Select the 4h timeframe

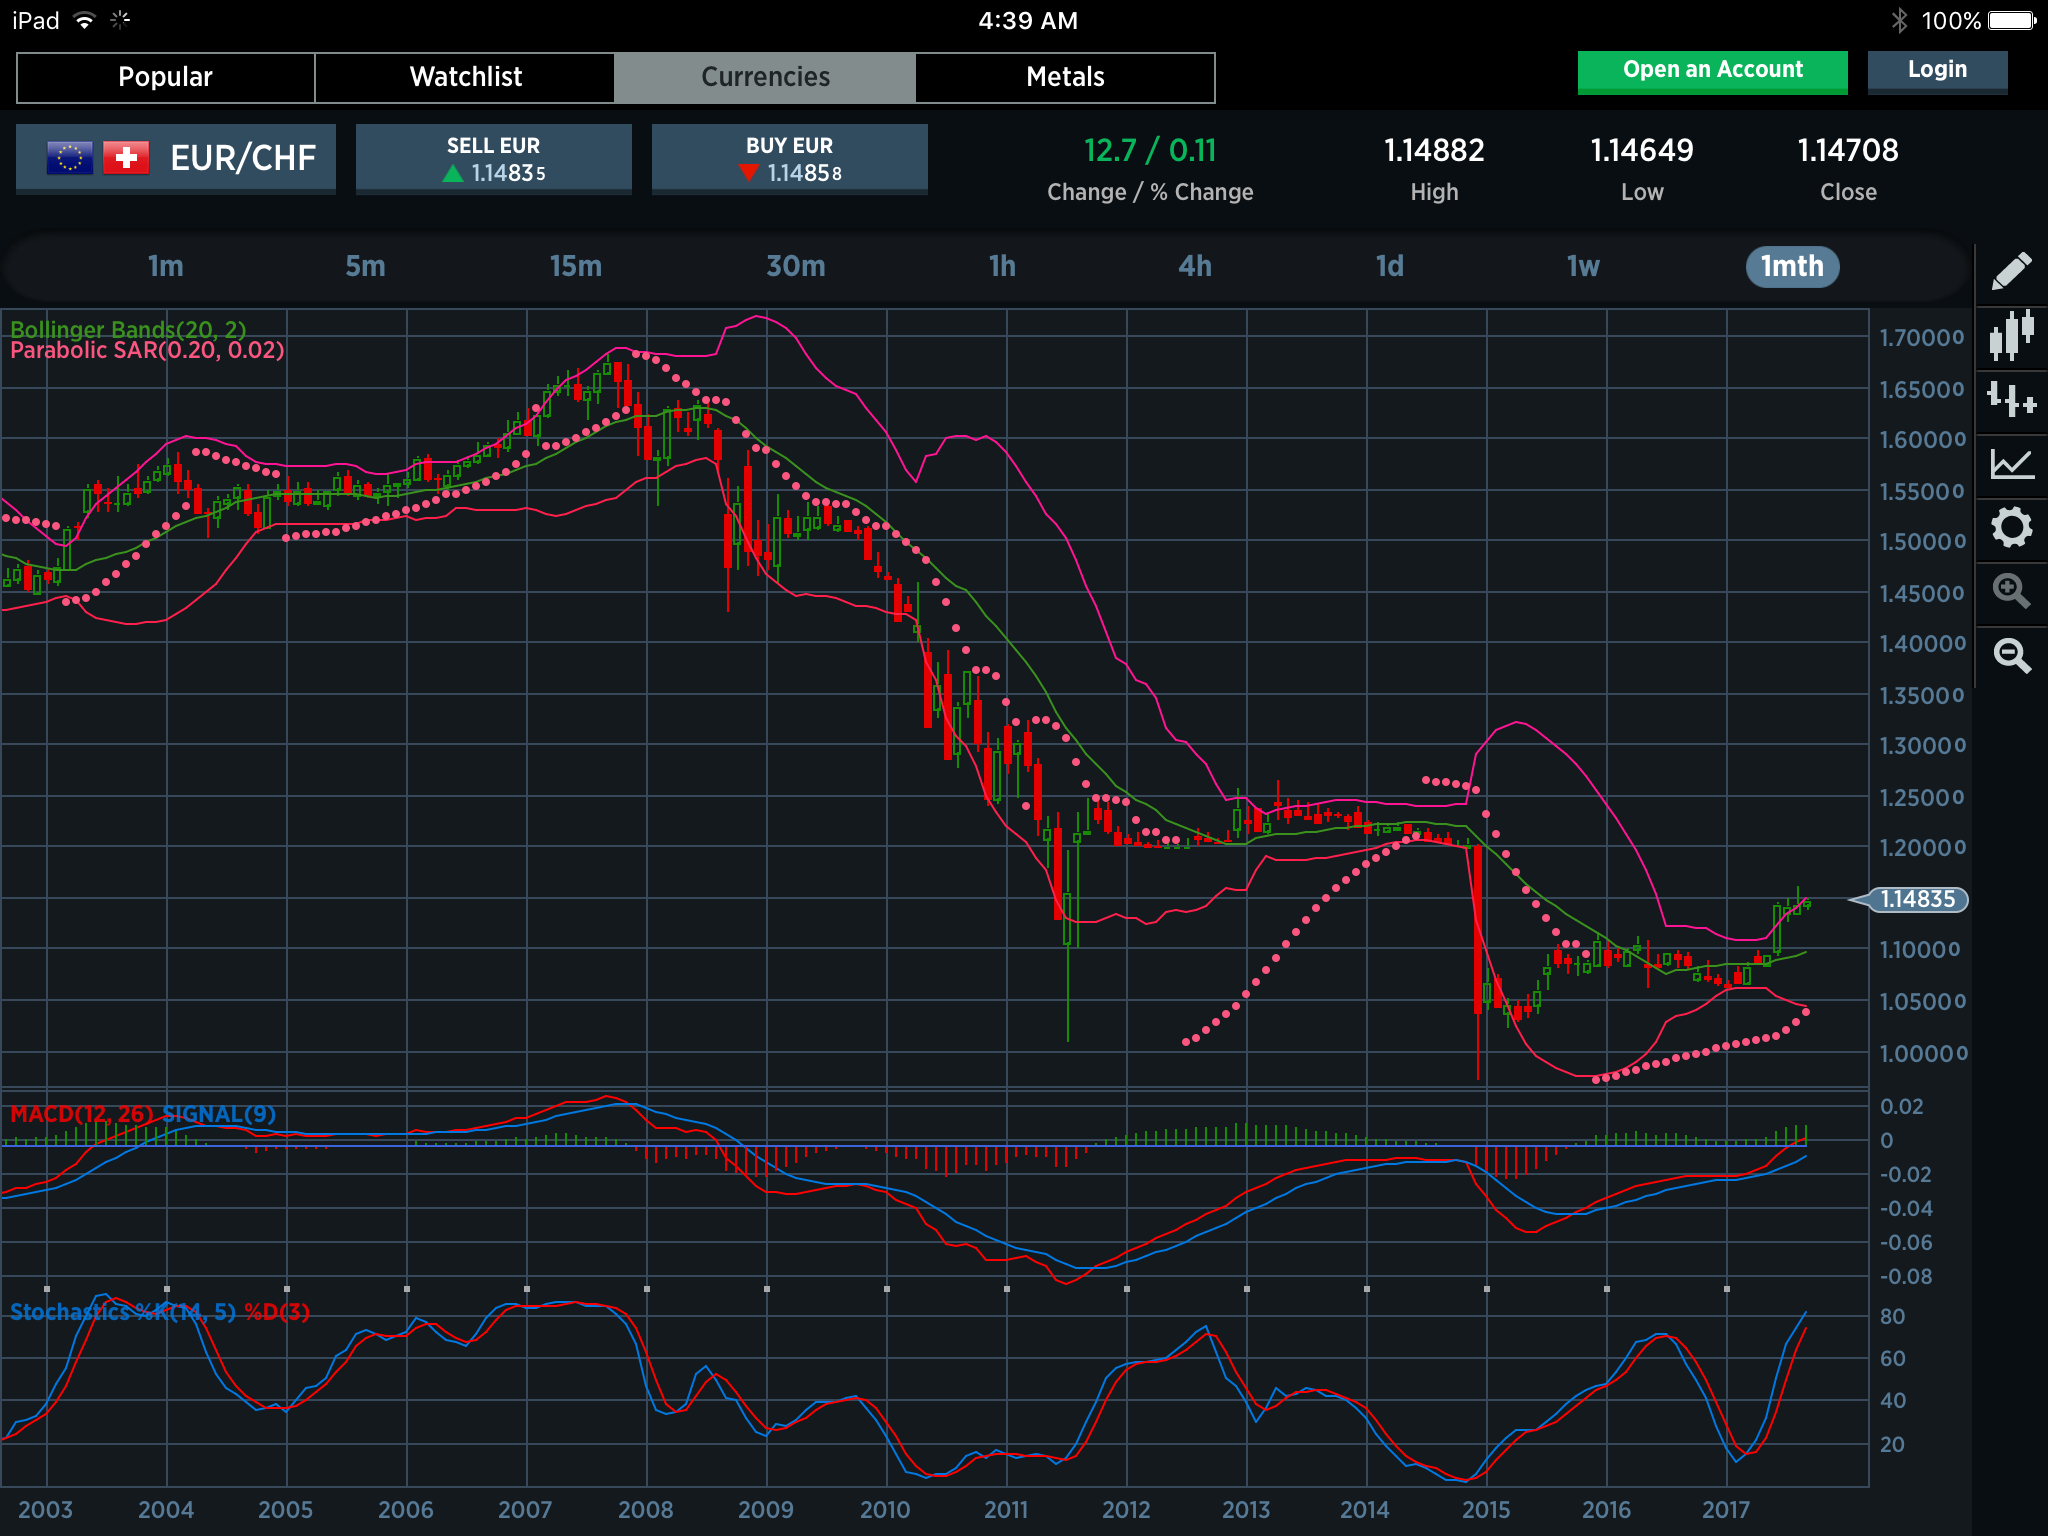1195,266
